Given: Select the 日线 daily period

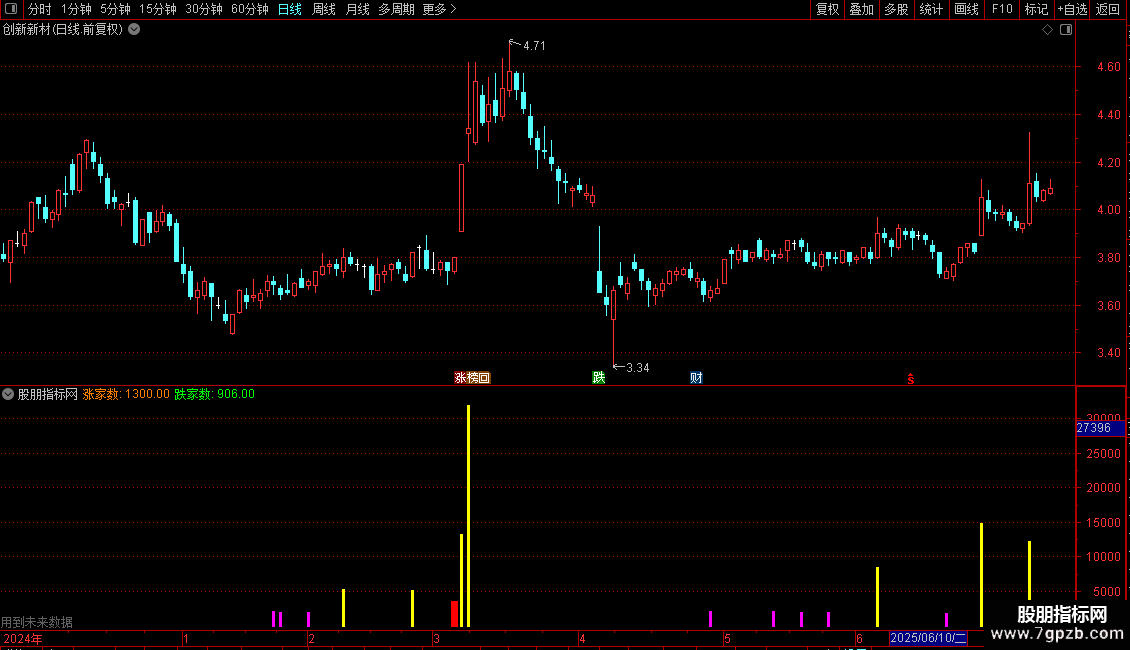Looking at the screenshot, I should tap(290, 9).
